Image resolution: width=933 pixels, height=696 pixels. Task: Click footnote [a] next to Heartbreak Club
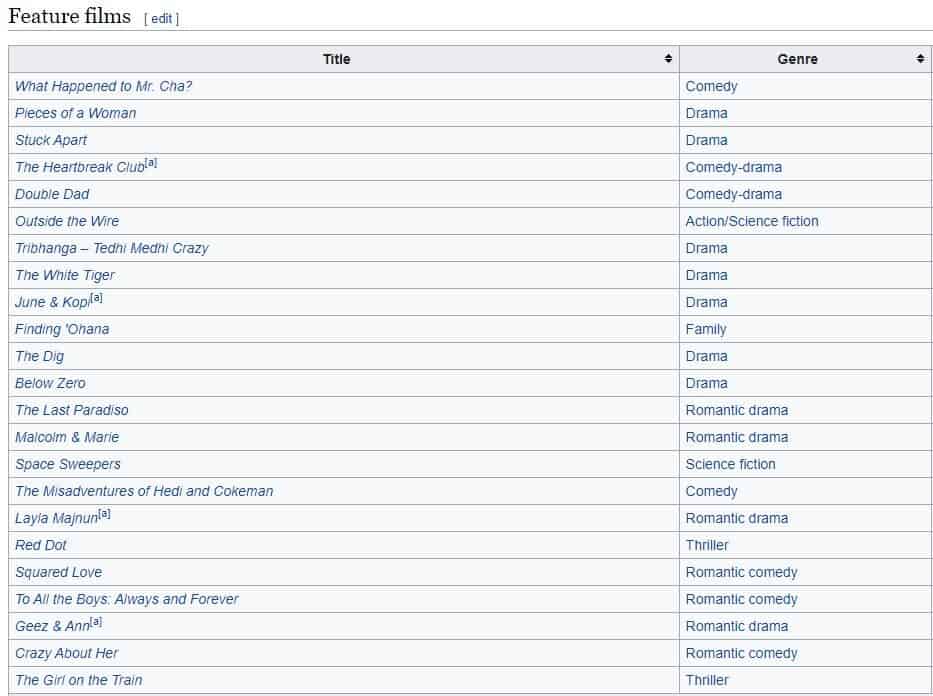pos(151,163)
